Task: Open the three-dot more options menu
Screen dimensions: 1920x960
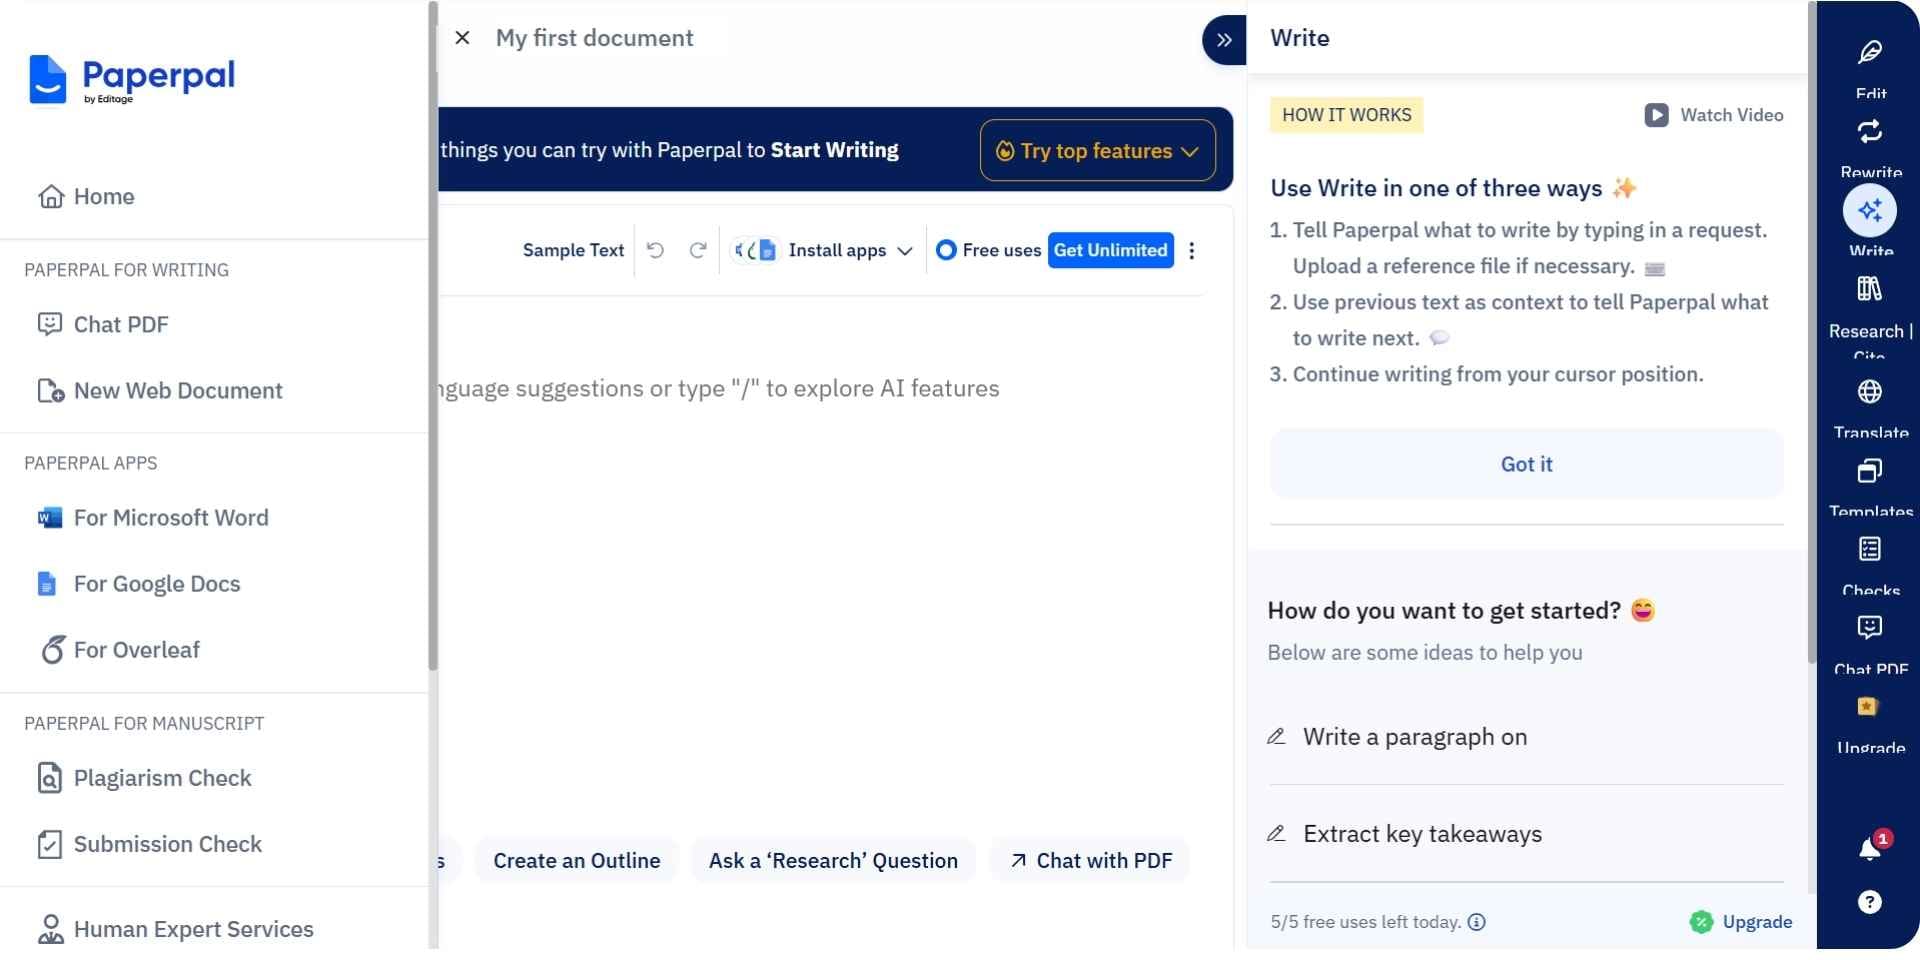Action: tap(1191, 250)
